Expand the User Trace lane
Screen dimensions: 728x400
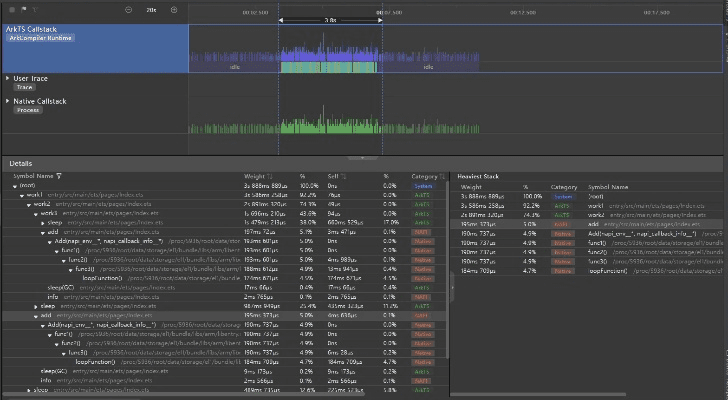7,77
